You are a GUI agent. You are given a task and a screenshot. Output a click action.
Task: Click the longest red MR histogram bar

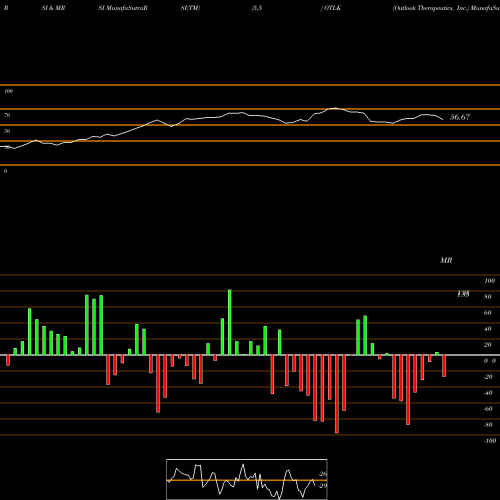pos(337,394)
